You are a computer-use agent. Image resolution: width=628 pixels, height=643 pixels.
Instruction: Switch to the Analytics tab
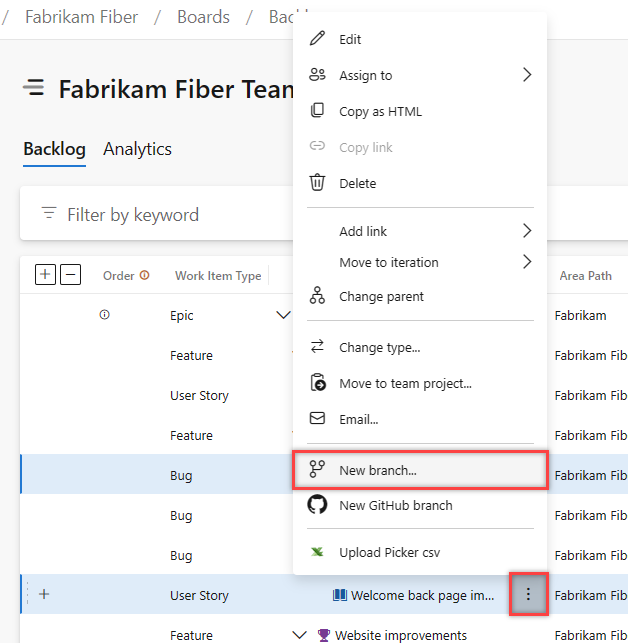pyautogui.click(x=137, y=149)
